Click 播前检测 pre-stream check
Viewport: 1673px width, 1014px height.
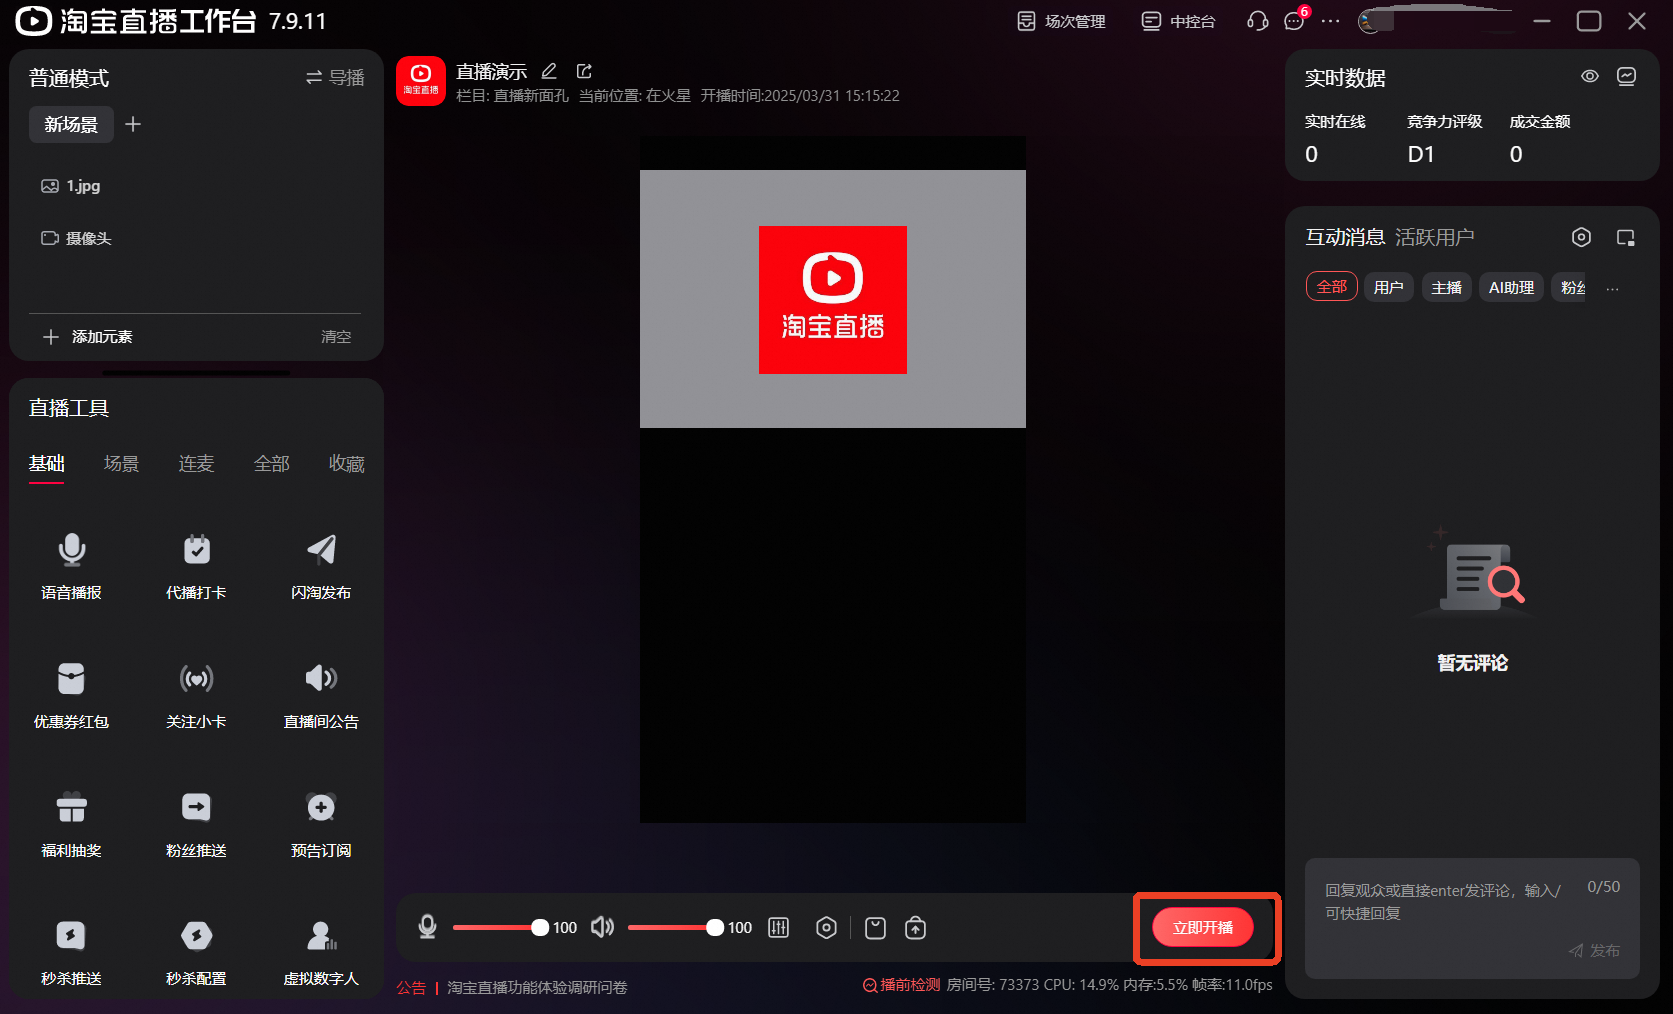pyautogui.click(x=901, y=985)
